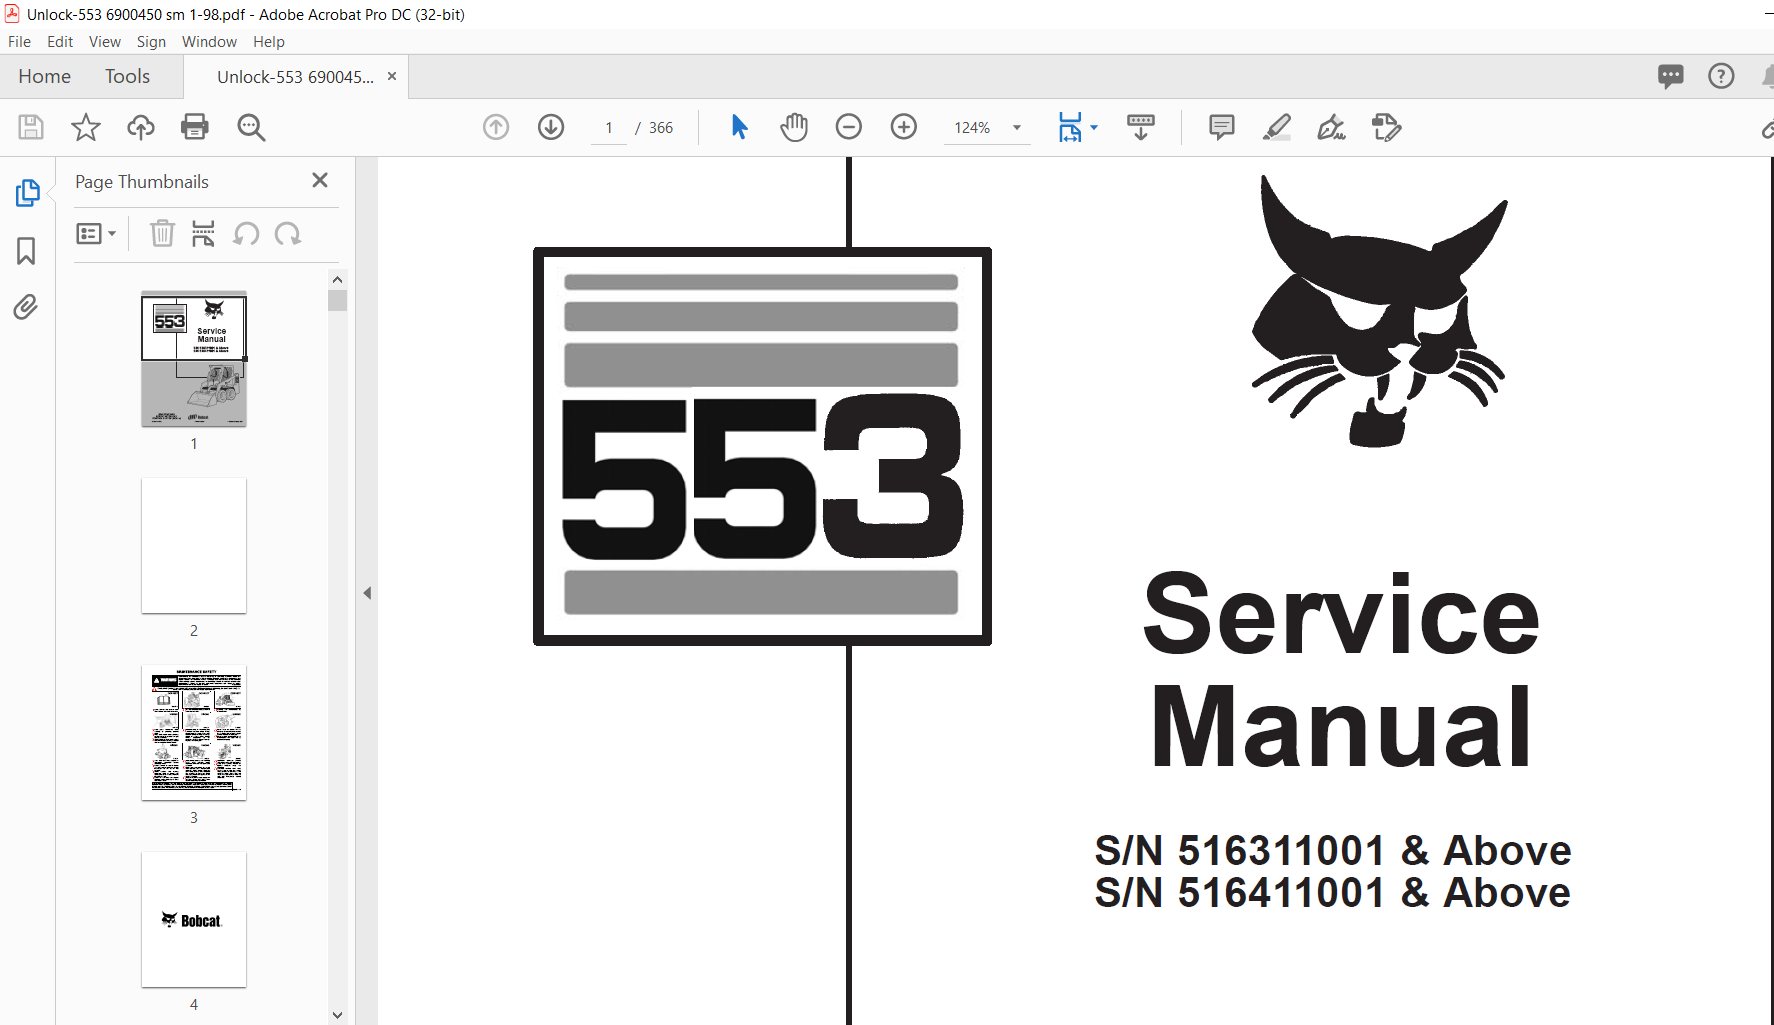Go to the previous page arrow

(x=496, y=127)
